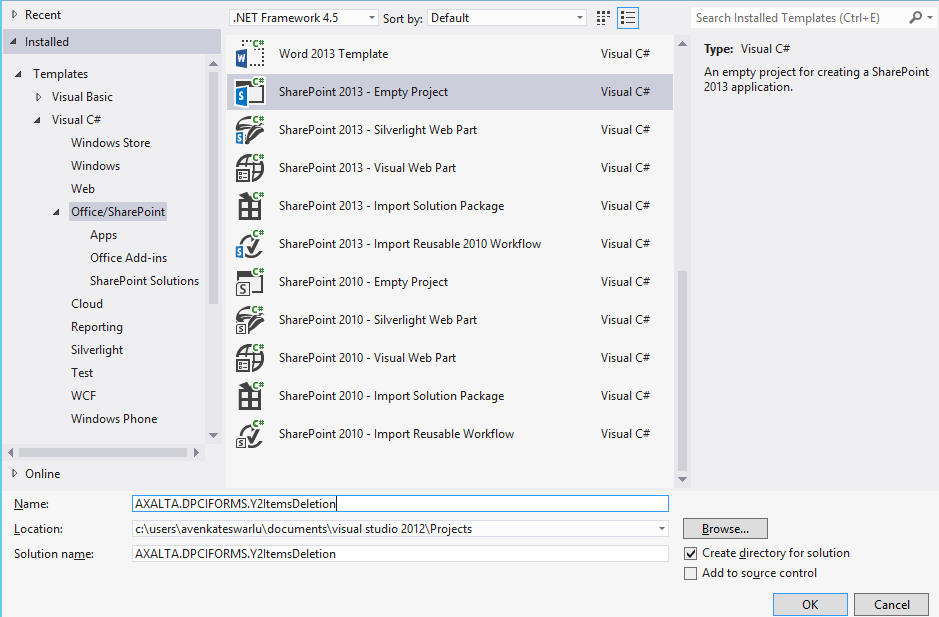Viewport: 939px width, 617px height.
Task: Click tree horizontal scroll right arrow
Action: pyautogui.click(x=196, y=452)
